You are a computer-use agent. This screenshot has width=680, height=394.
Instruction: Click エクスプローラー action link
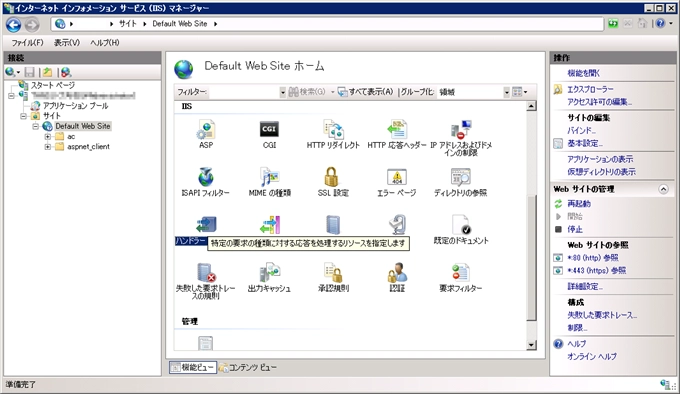(590, 89)
